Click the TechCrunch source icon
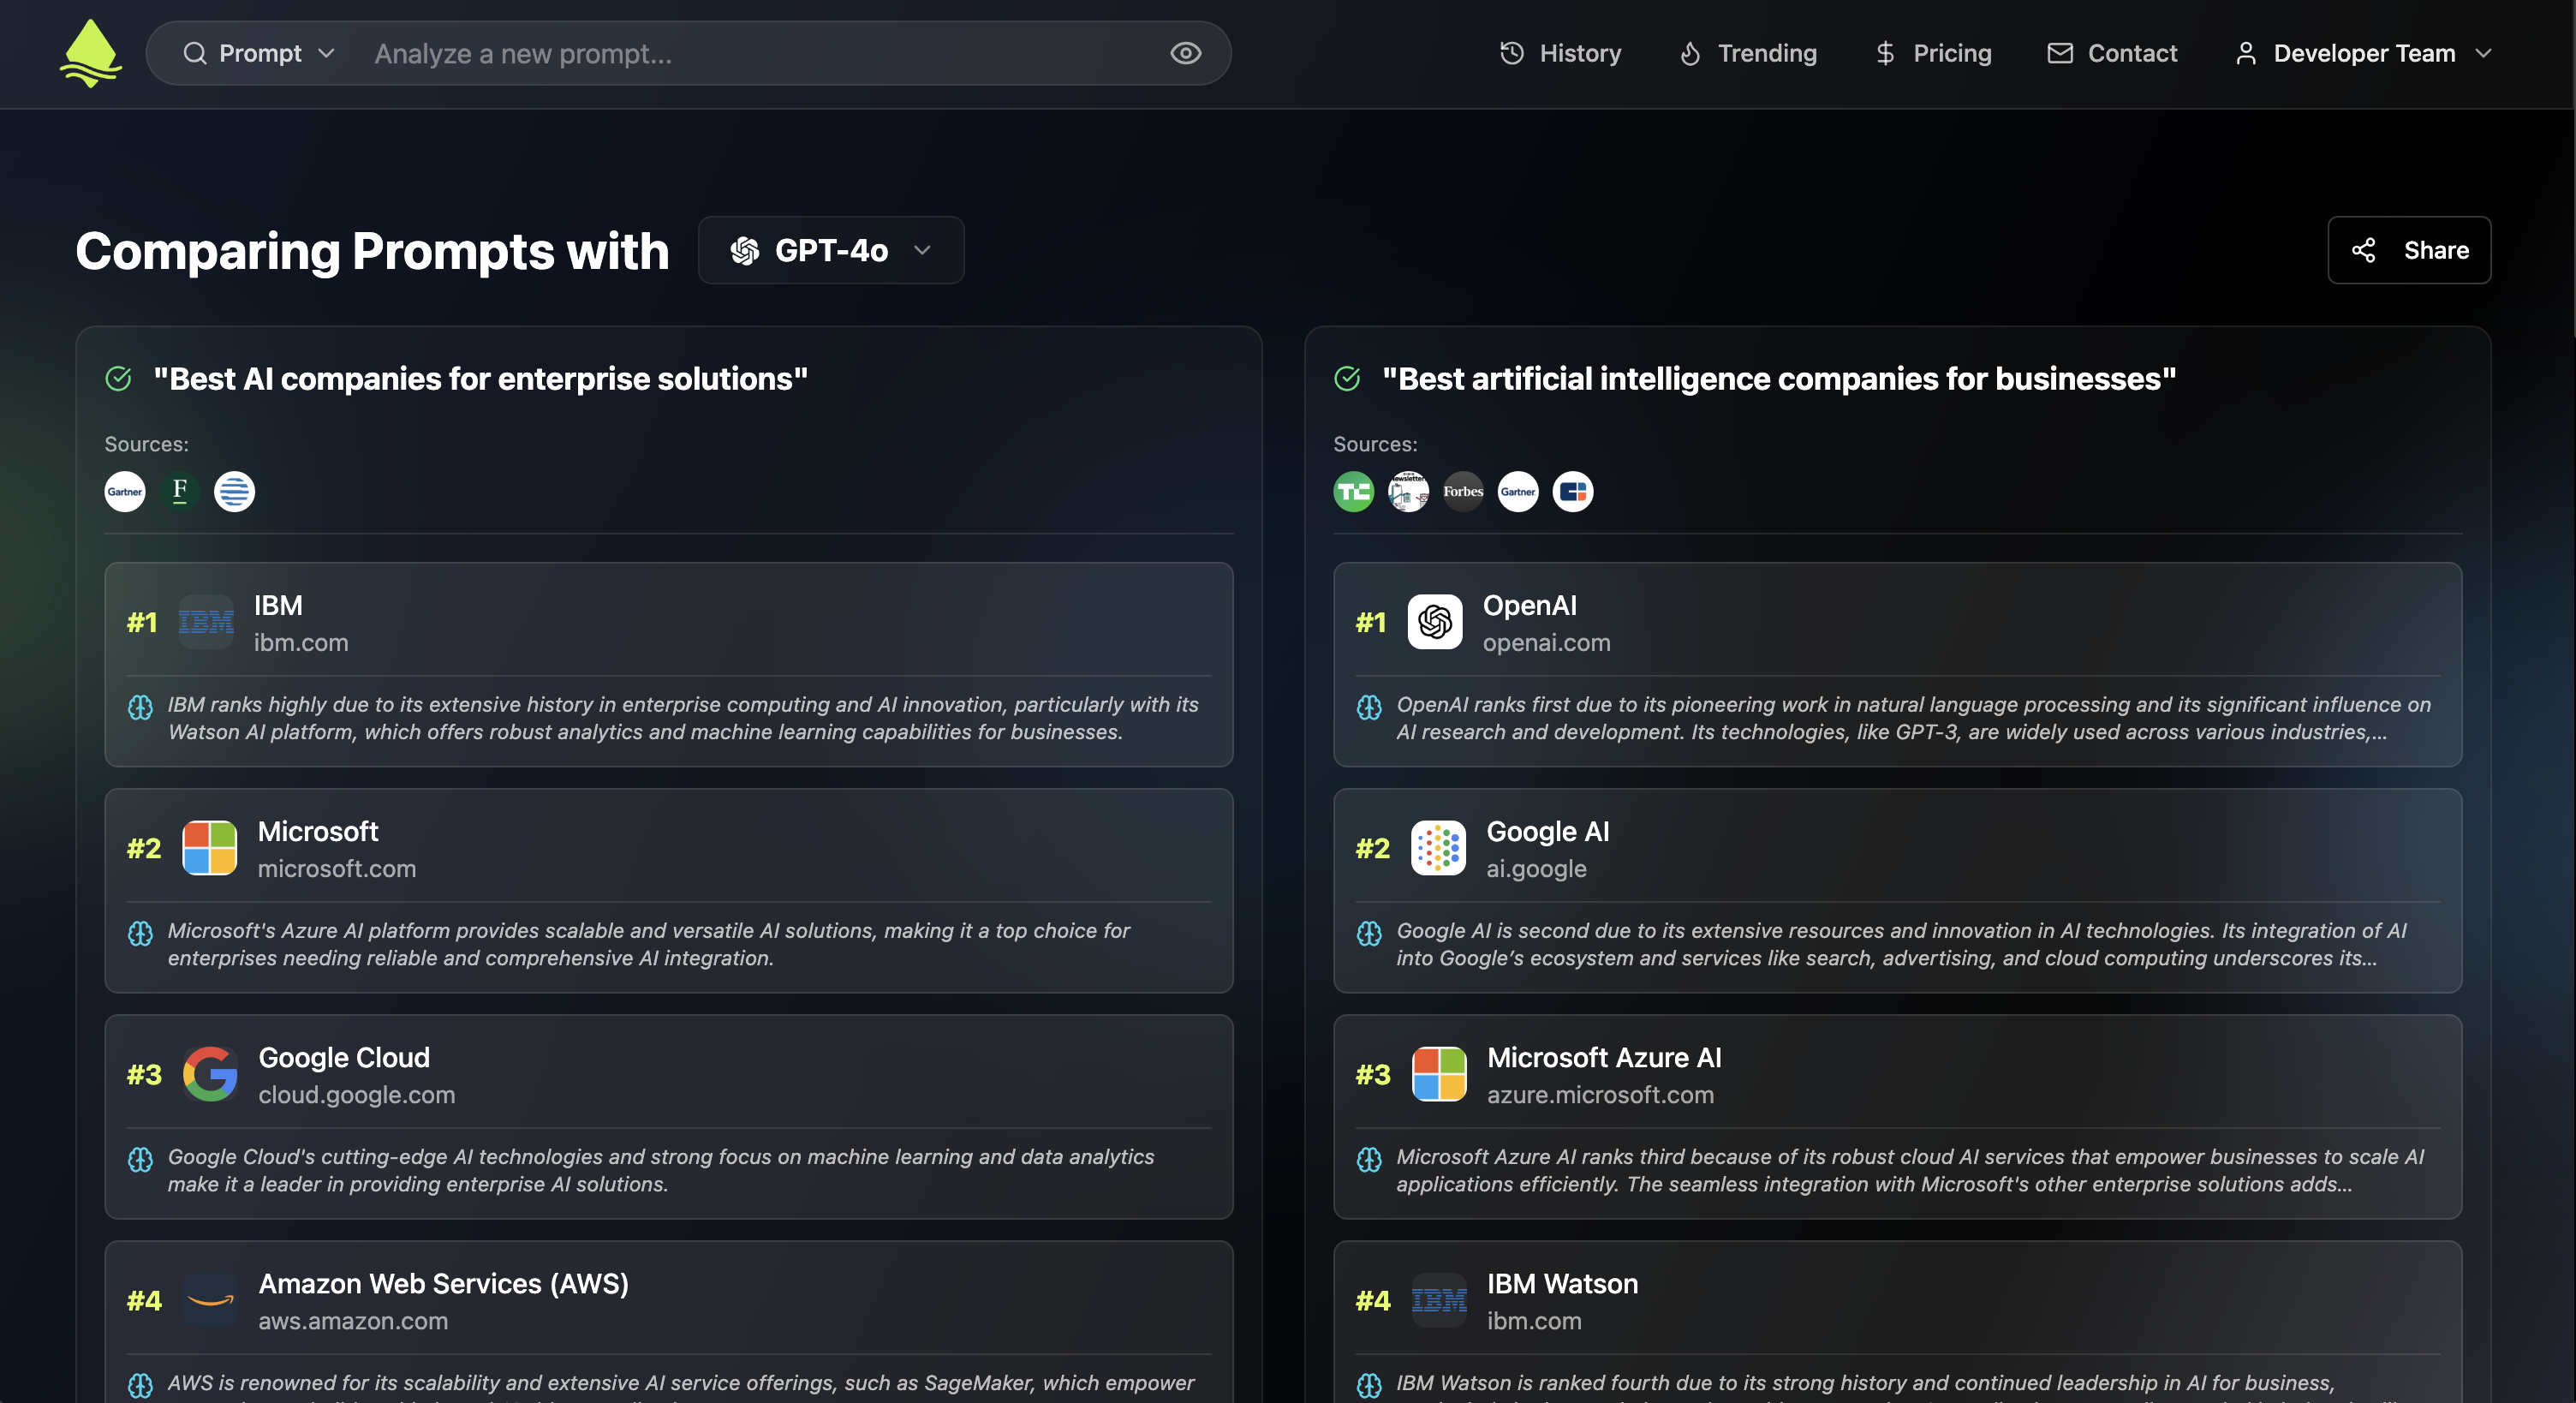This screenshot has width=2576, height=1403. (x=1353, y=491)
